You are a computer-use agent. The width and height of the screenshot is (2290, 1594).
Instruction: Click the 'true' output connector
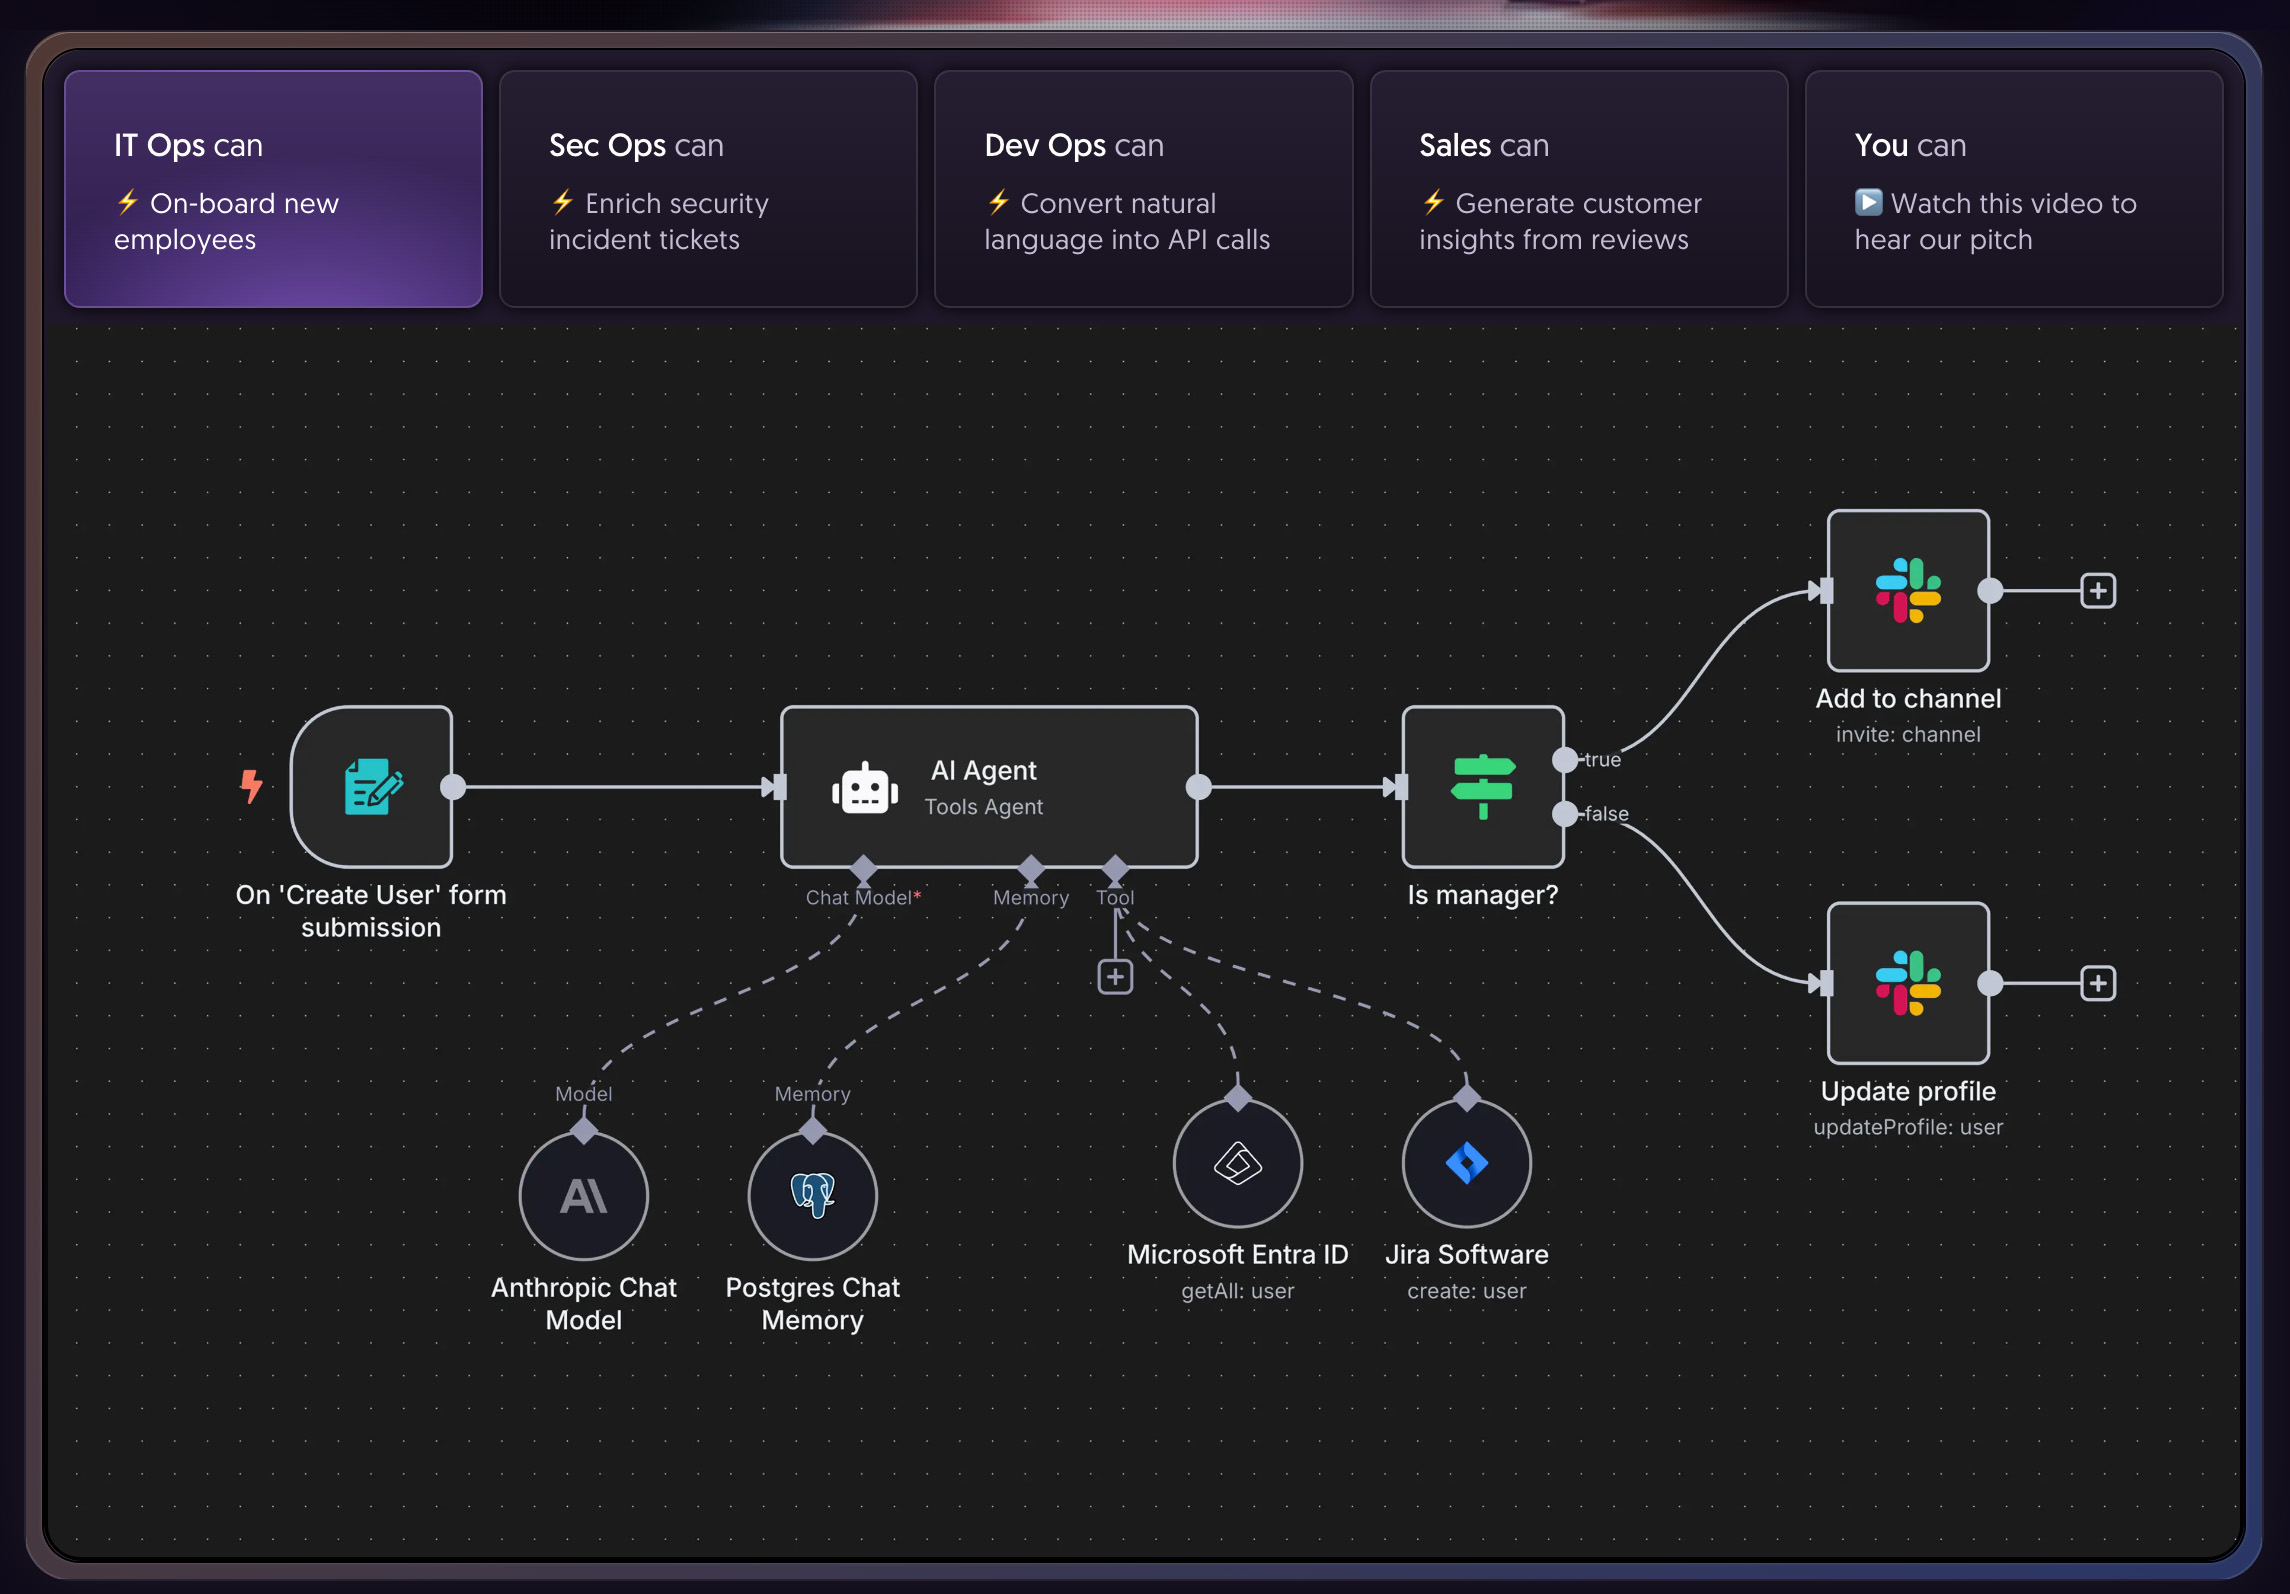(1565, 760)
